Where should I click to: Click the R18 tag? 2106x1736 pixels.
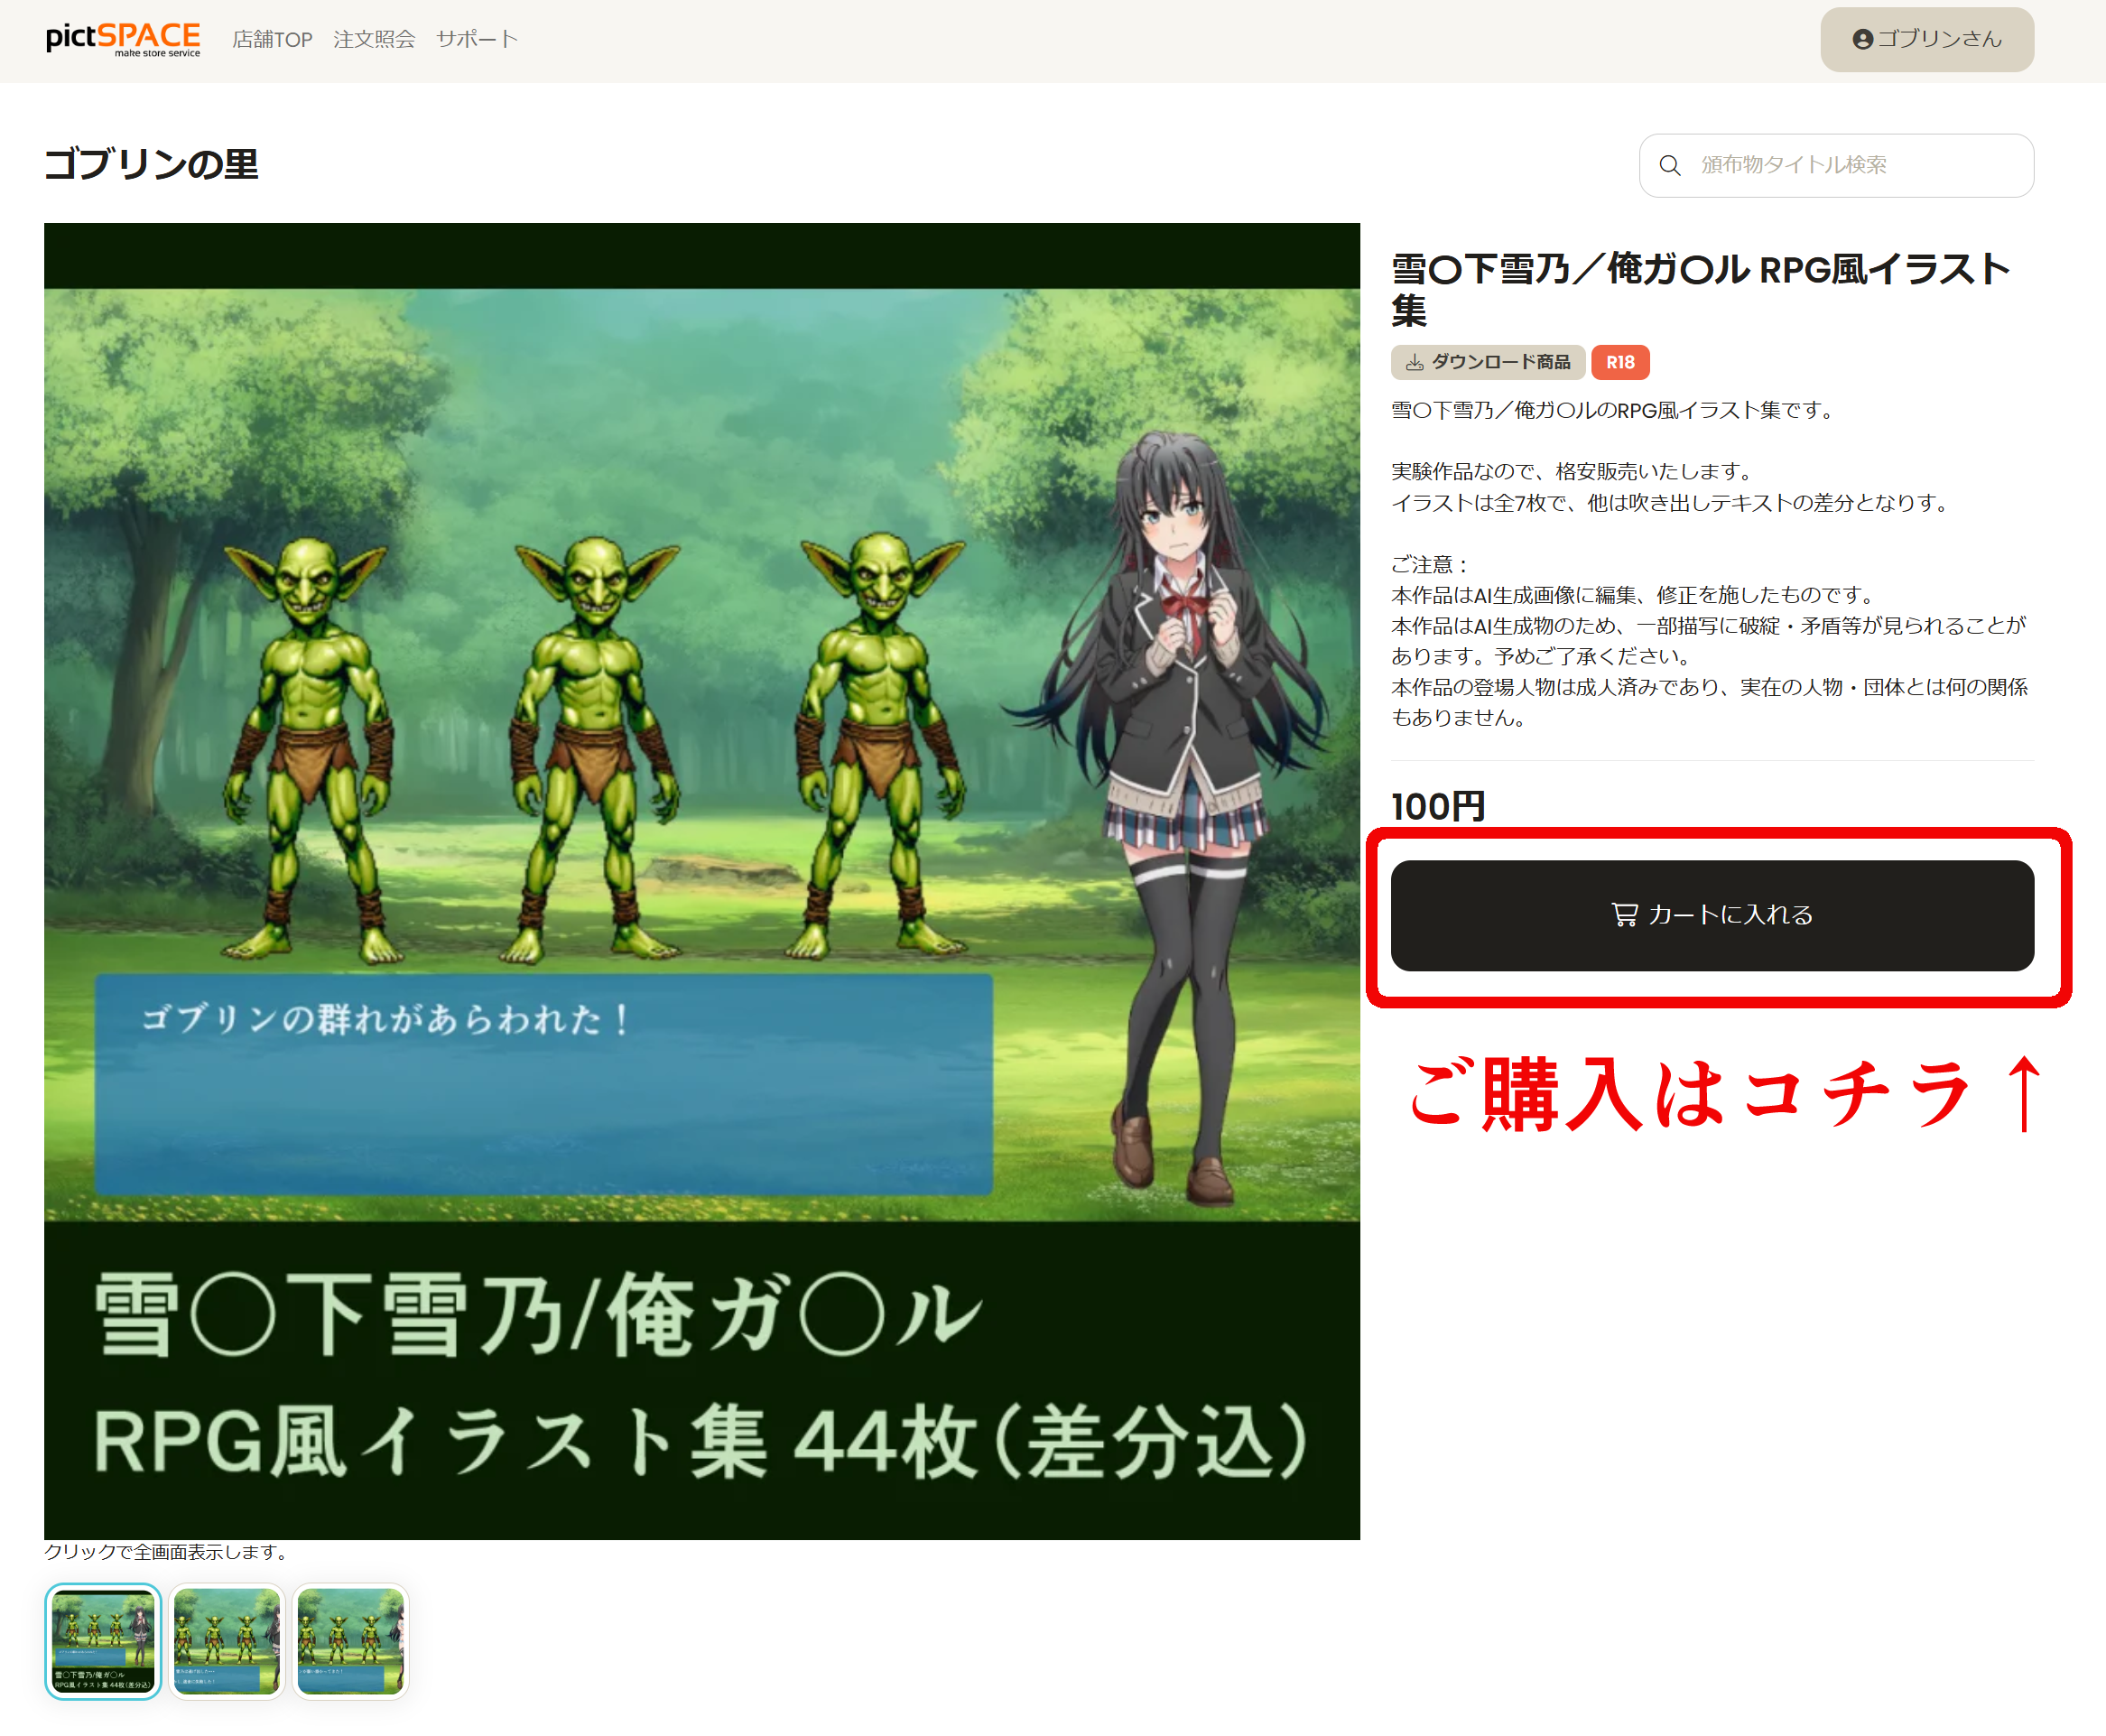(x=1620, y=362)
